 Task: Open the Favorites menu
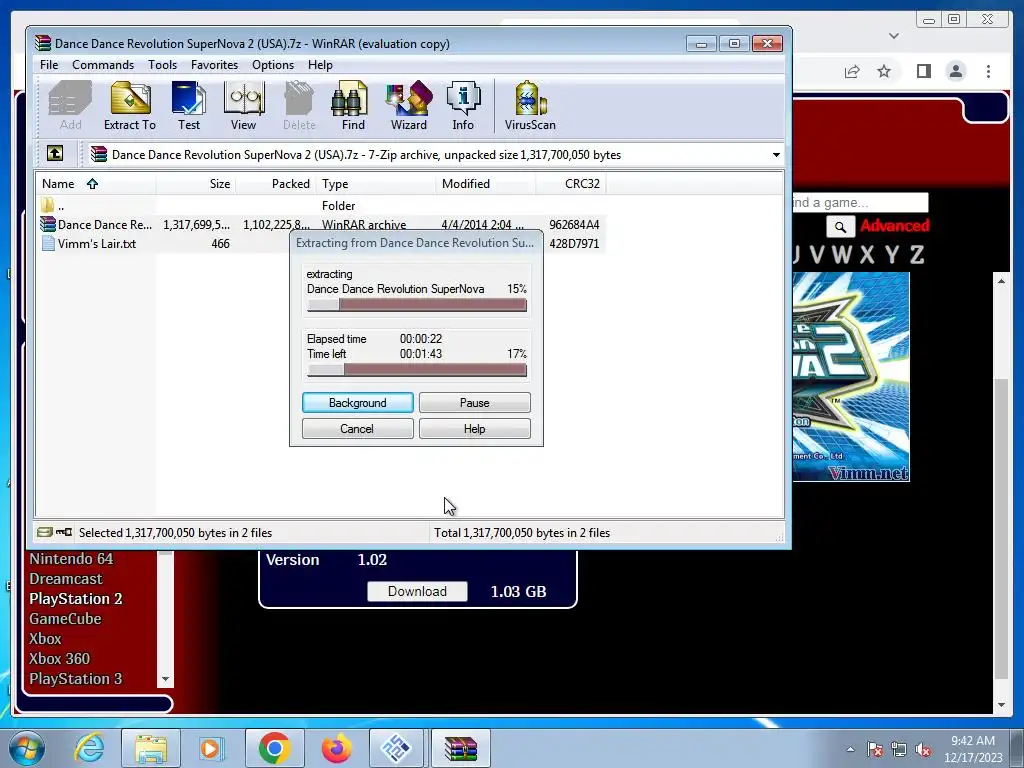[x=214, y=65]
